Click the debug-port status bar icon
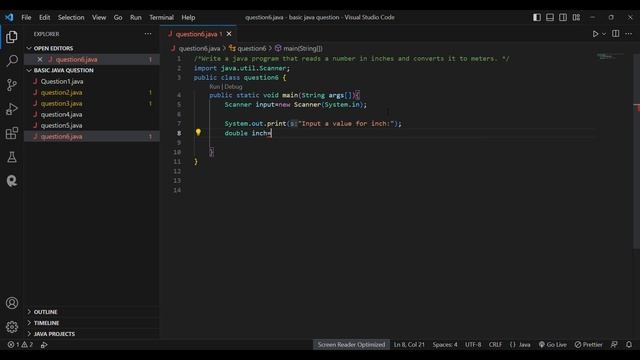The width and height of the screenshot is (640, 360). 44,344
